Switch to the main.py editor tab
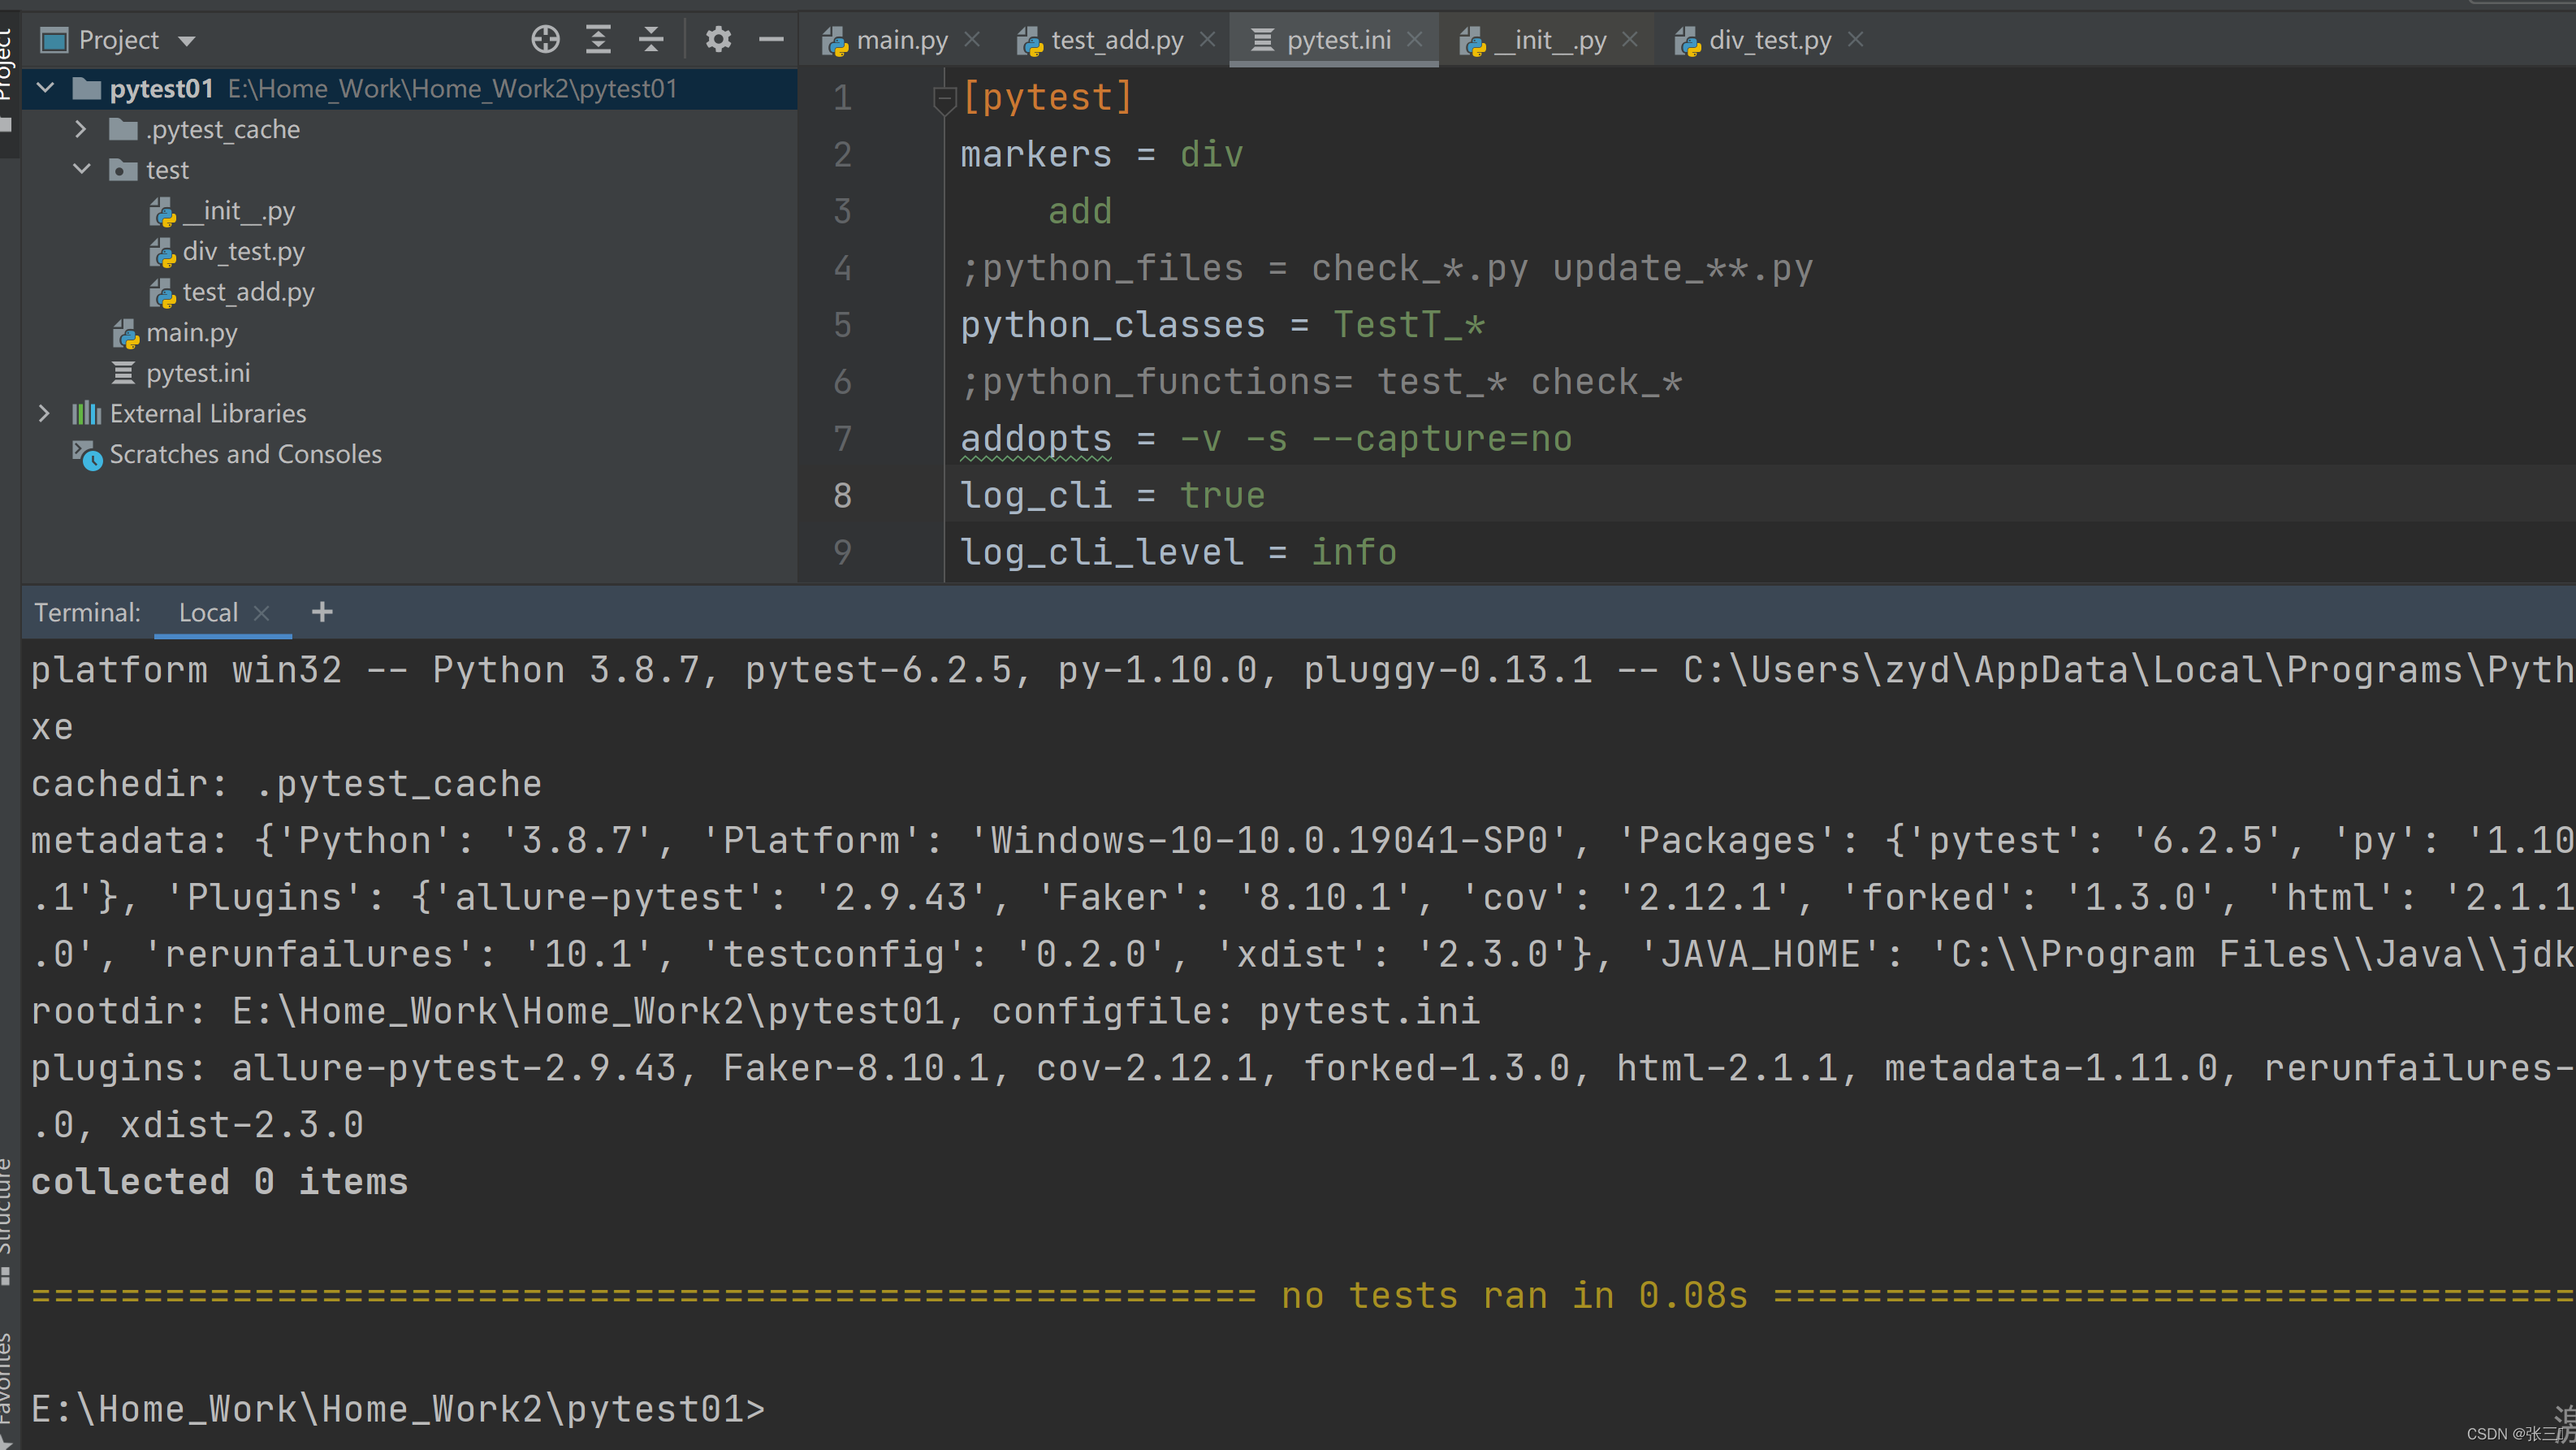The height and width of the screenshot is (1450, 2576). coord(901,40)
